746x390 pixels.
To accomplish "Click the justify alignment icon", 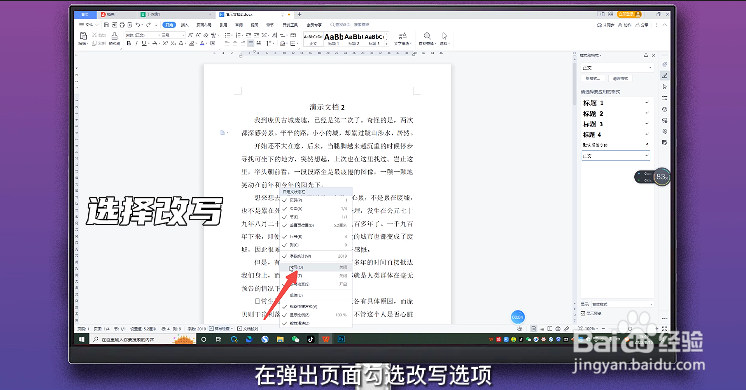I will pyautogui.click(x=251, y=43).
